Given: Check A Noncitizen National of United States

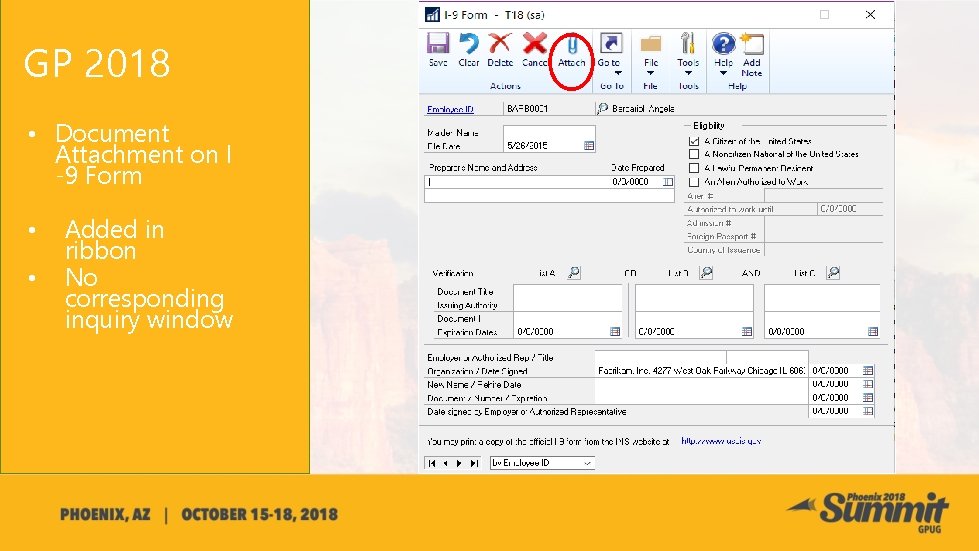Looking at the screenshot, I should pyautogui.click(x=694, y=154).
